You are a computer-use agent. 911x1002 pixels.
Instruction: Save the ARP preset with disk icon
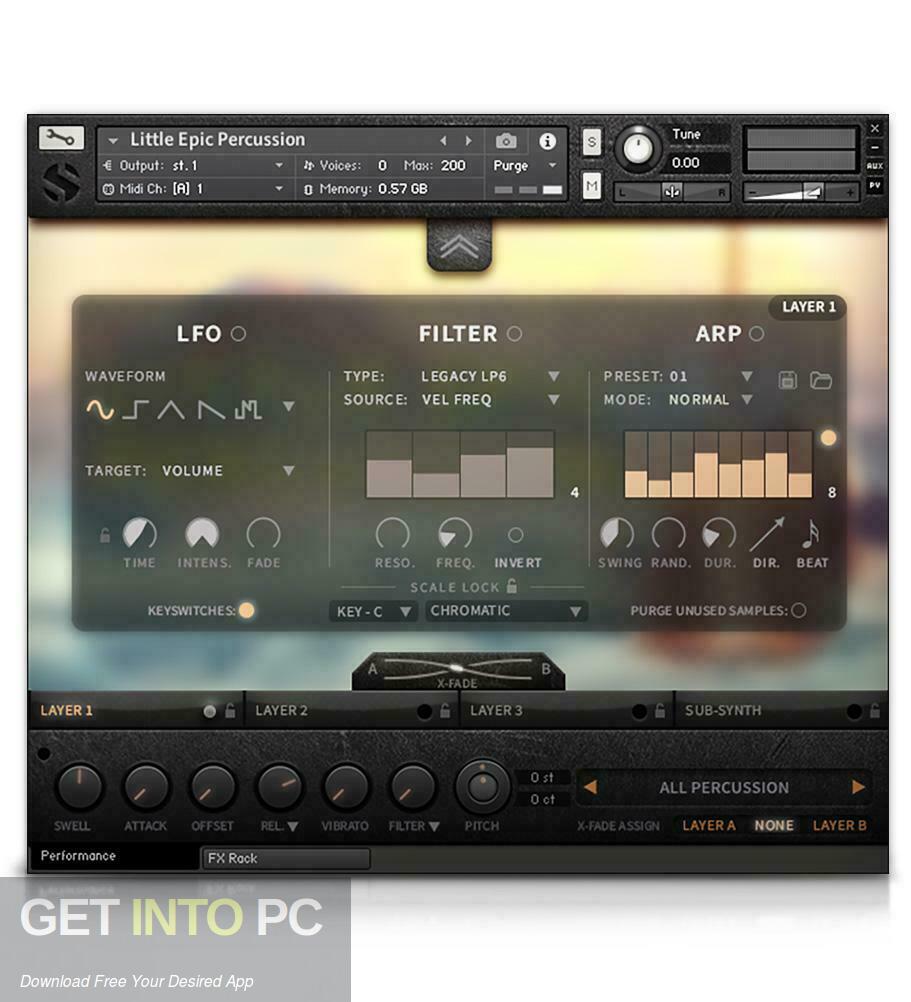(788, 380)
